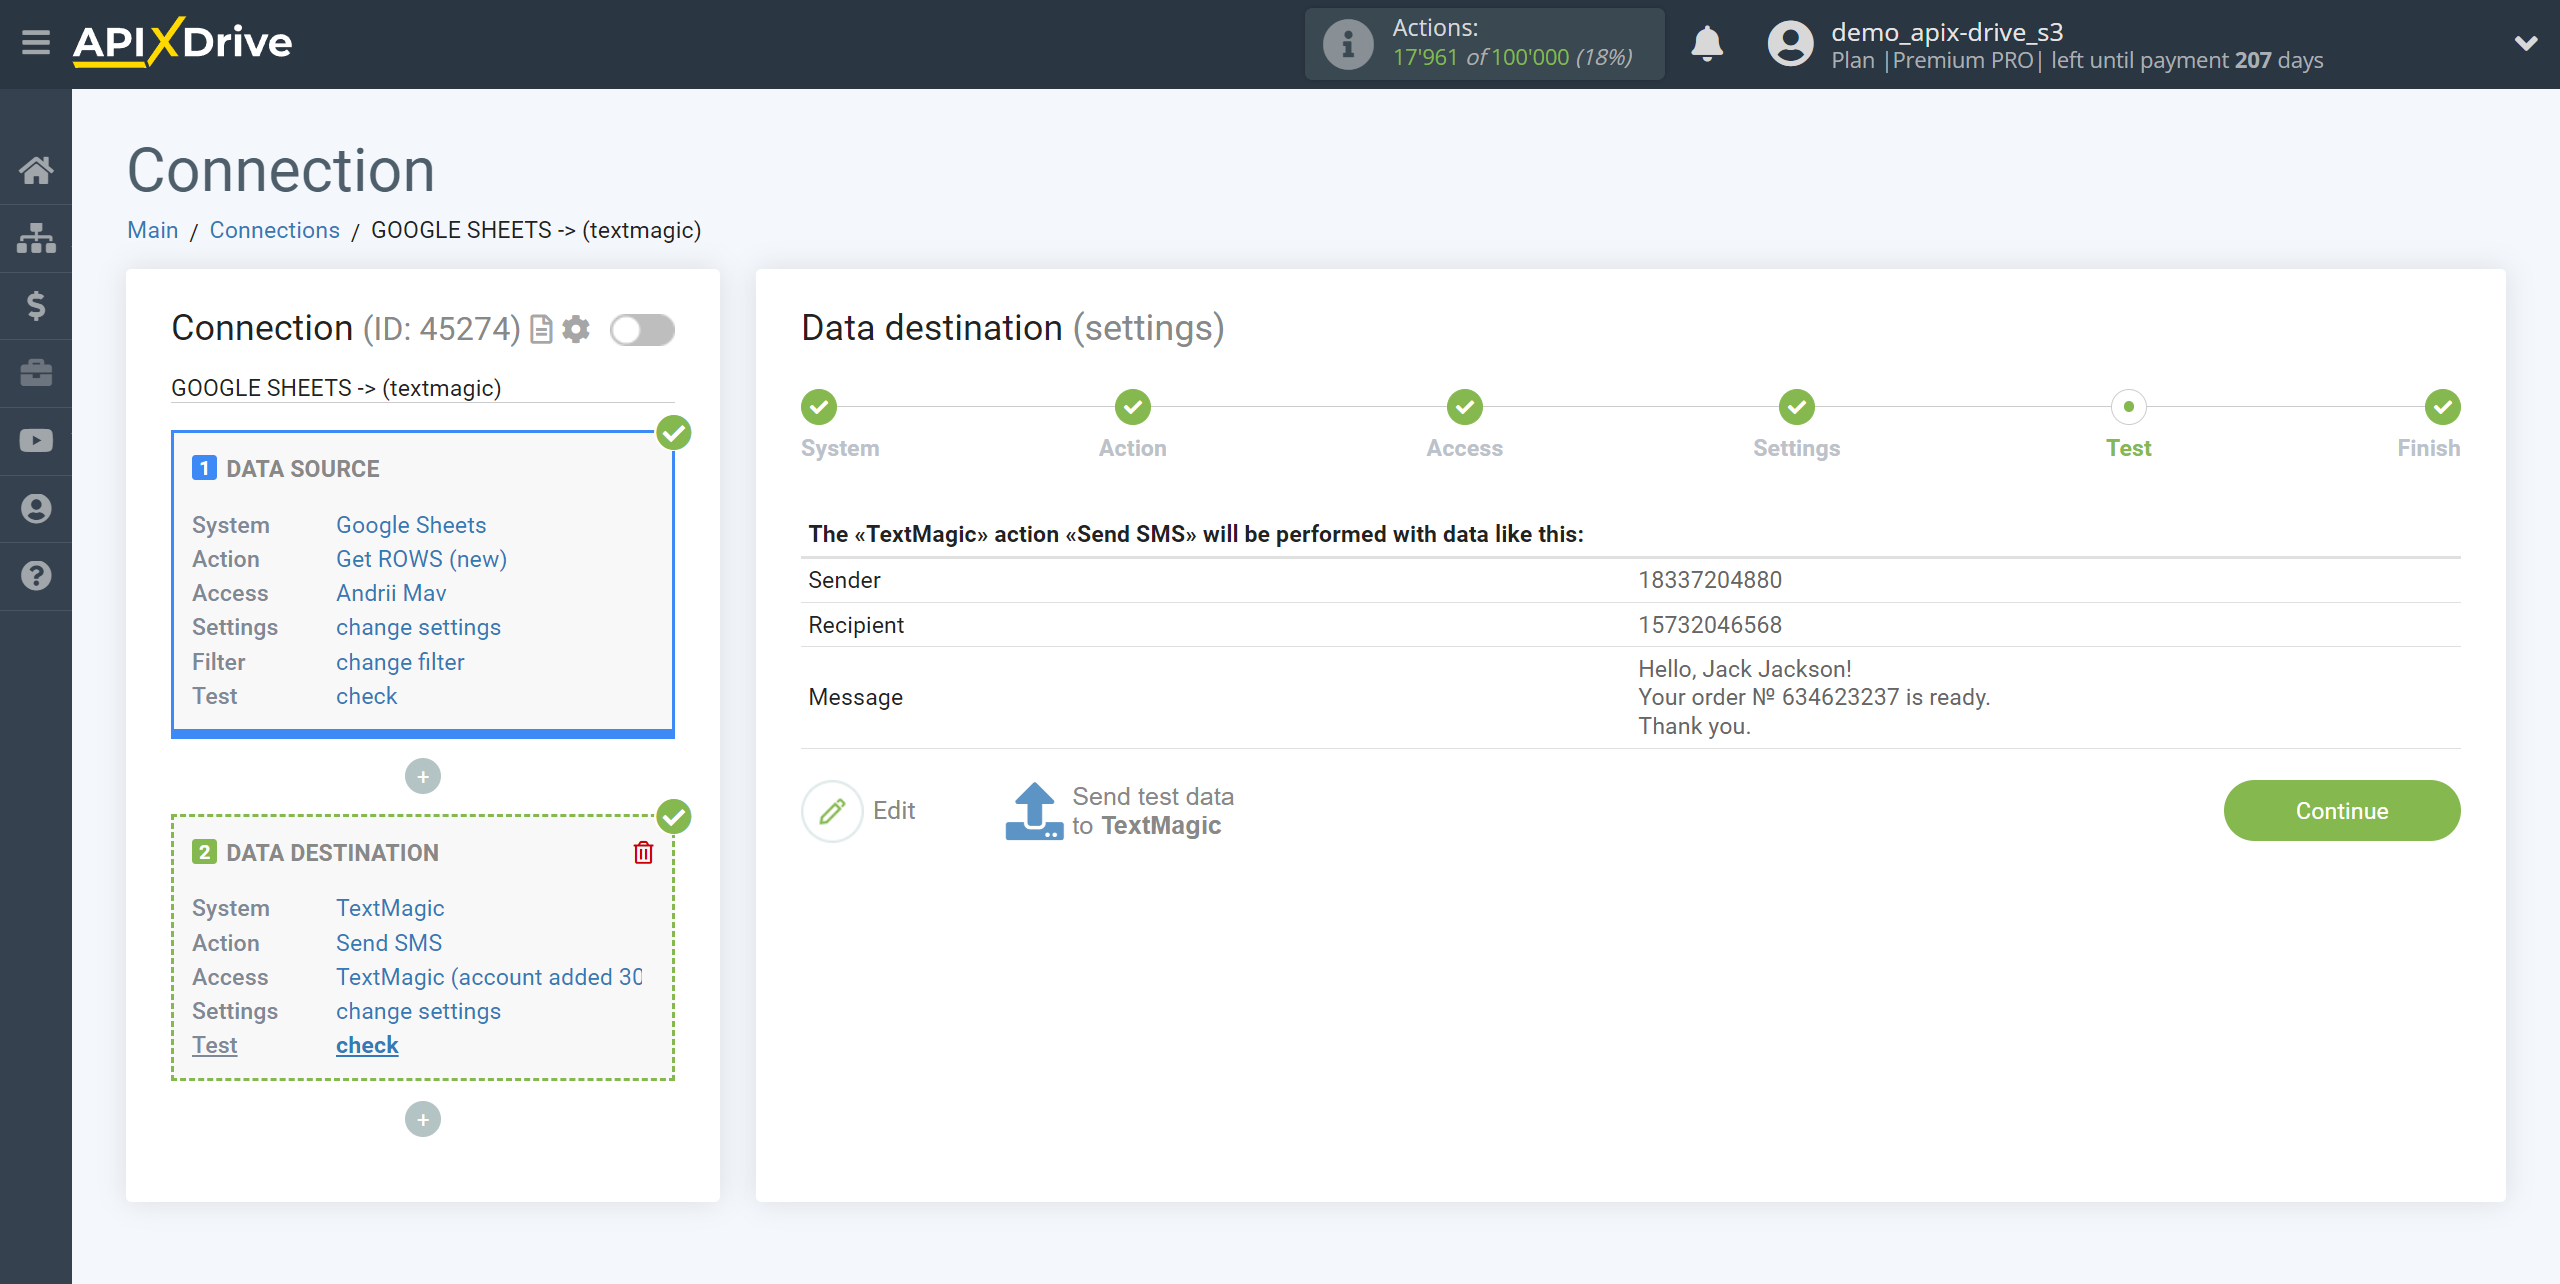
Task: Toggle the connection enable/disable switch
Action: [x=642, y=329]
